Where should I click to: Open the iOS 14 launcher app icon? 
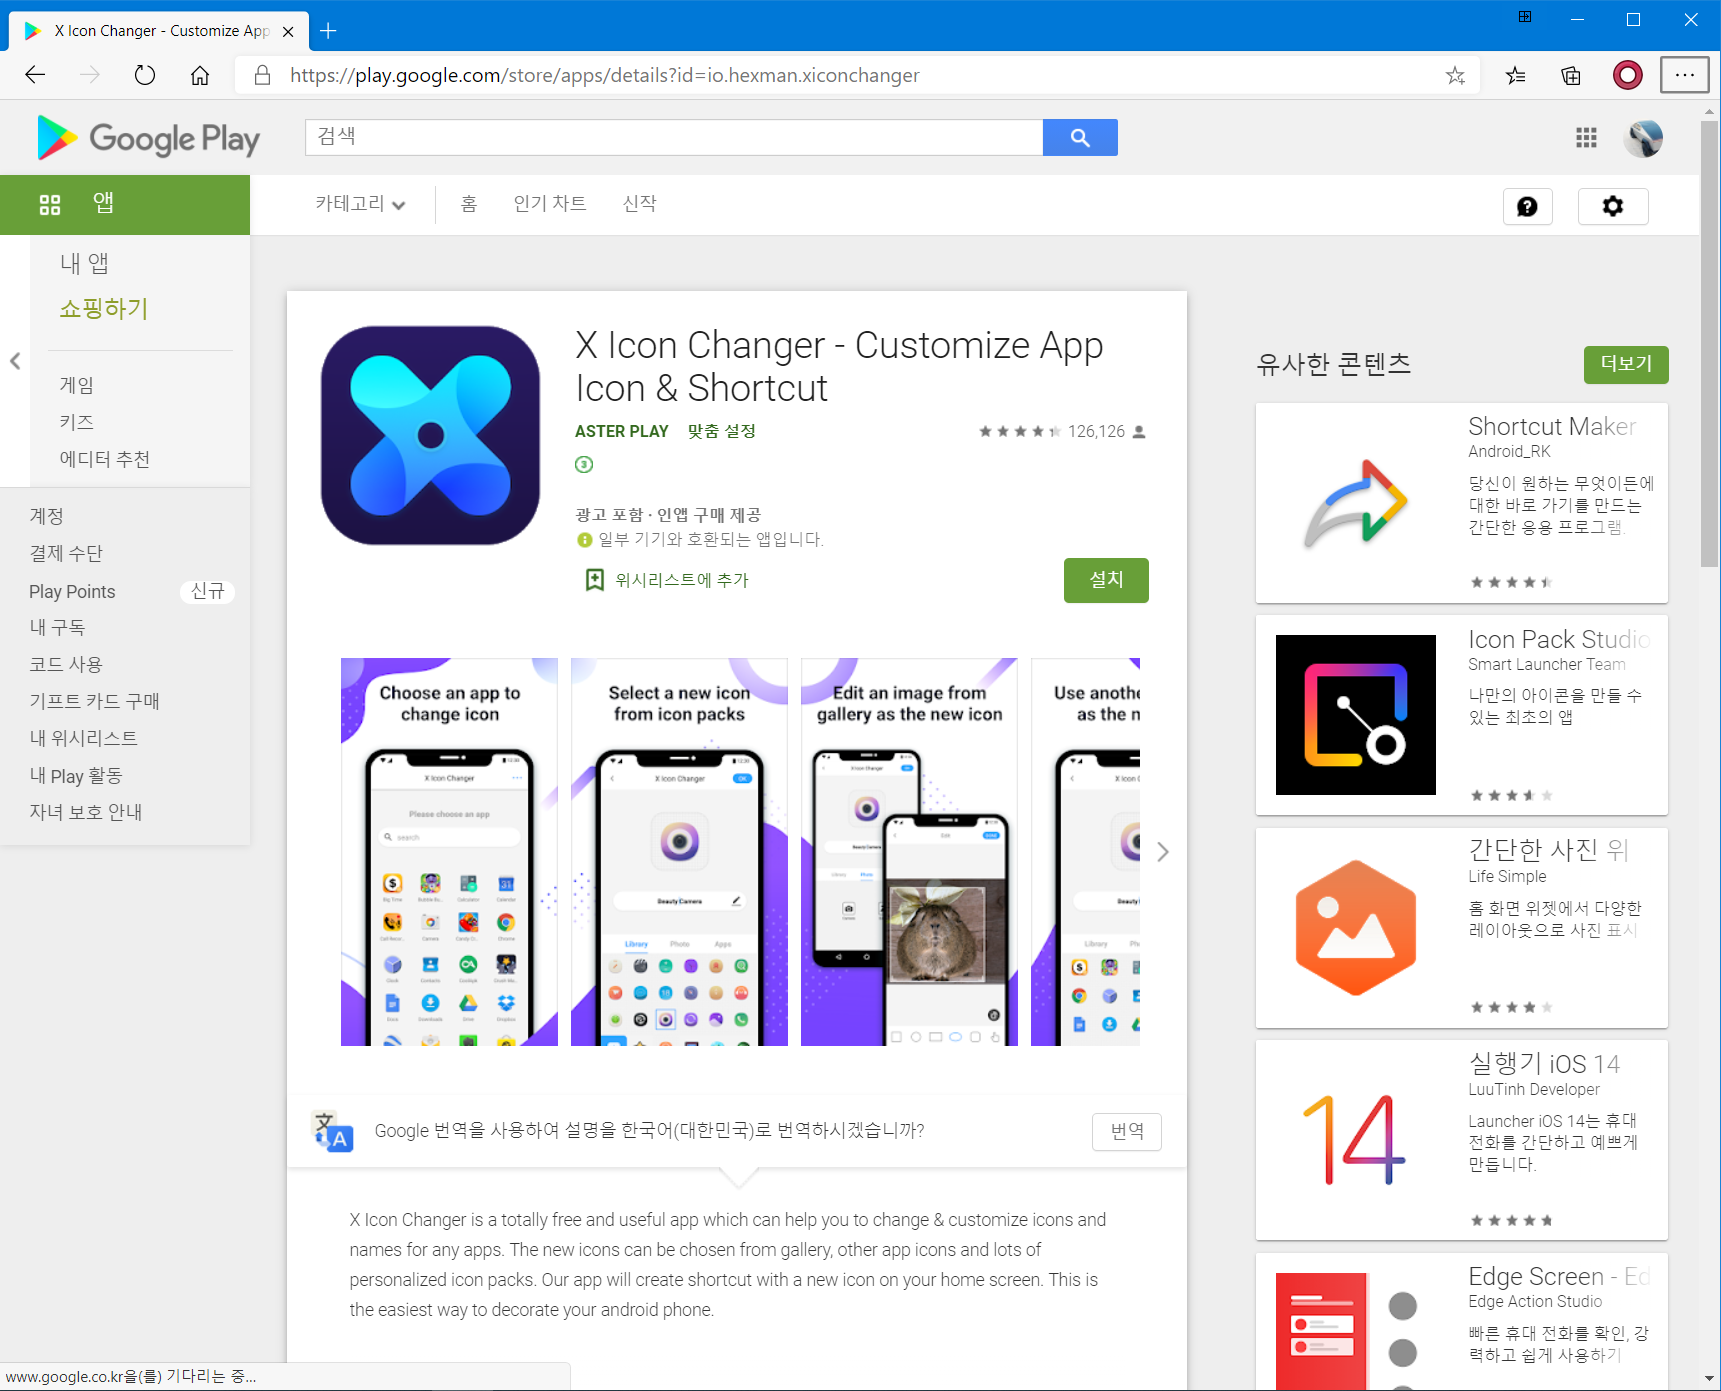(1356, 1140)
